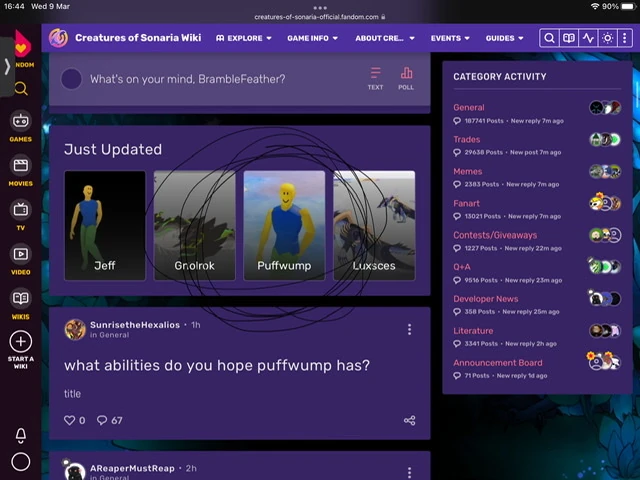This screenshot has width=640, height=480.
Task: Open the Jeff updated page card
Action: tap(105, 225)
